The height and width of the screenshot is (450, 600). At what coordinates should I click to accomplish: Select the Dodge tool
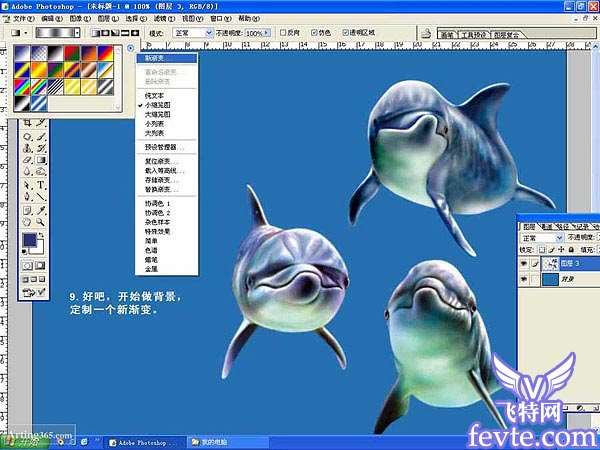tap(41, 171)
